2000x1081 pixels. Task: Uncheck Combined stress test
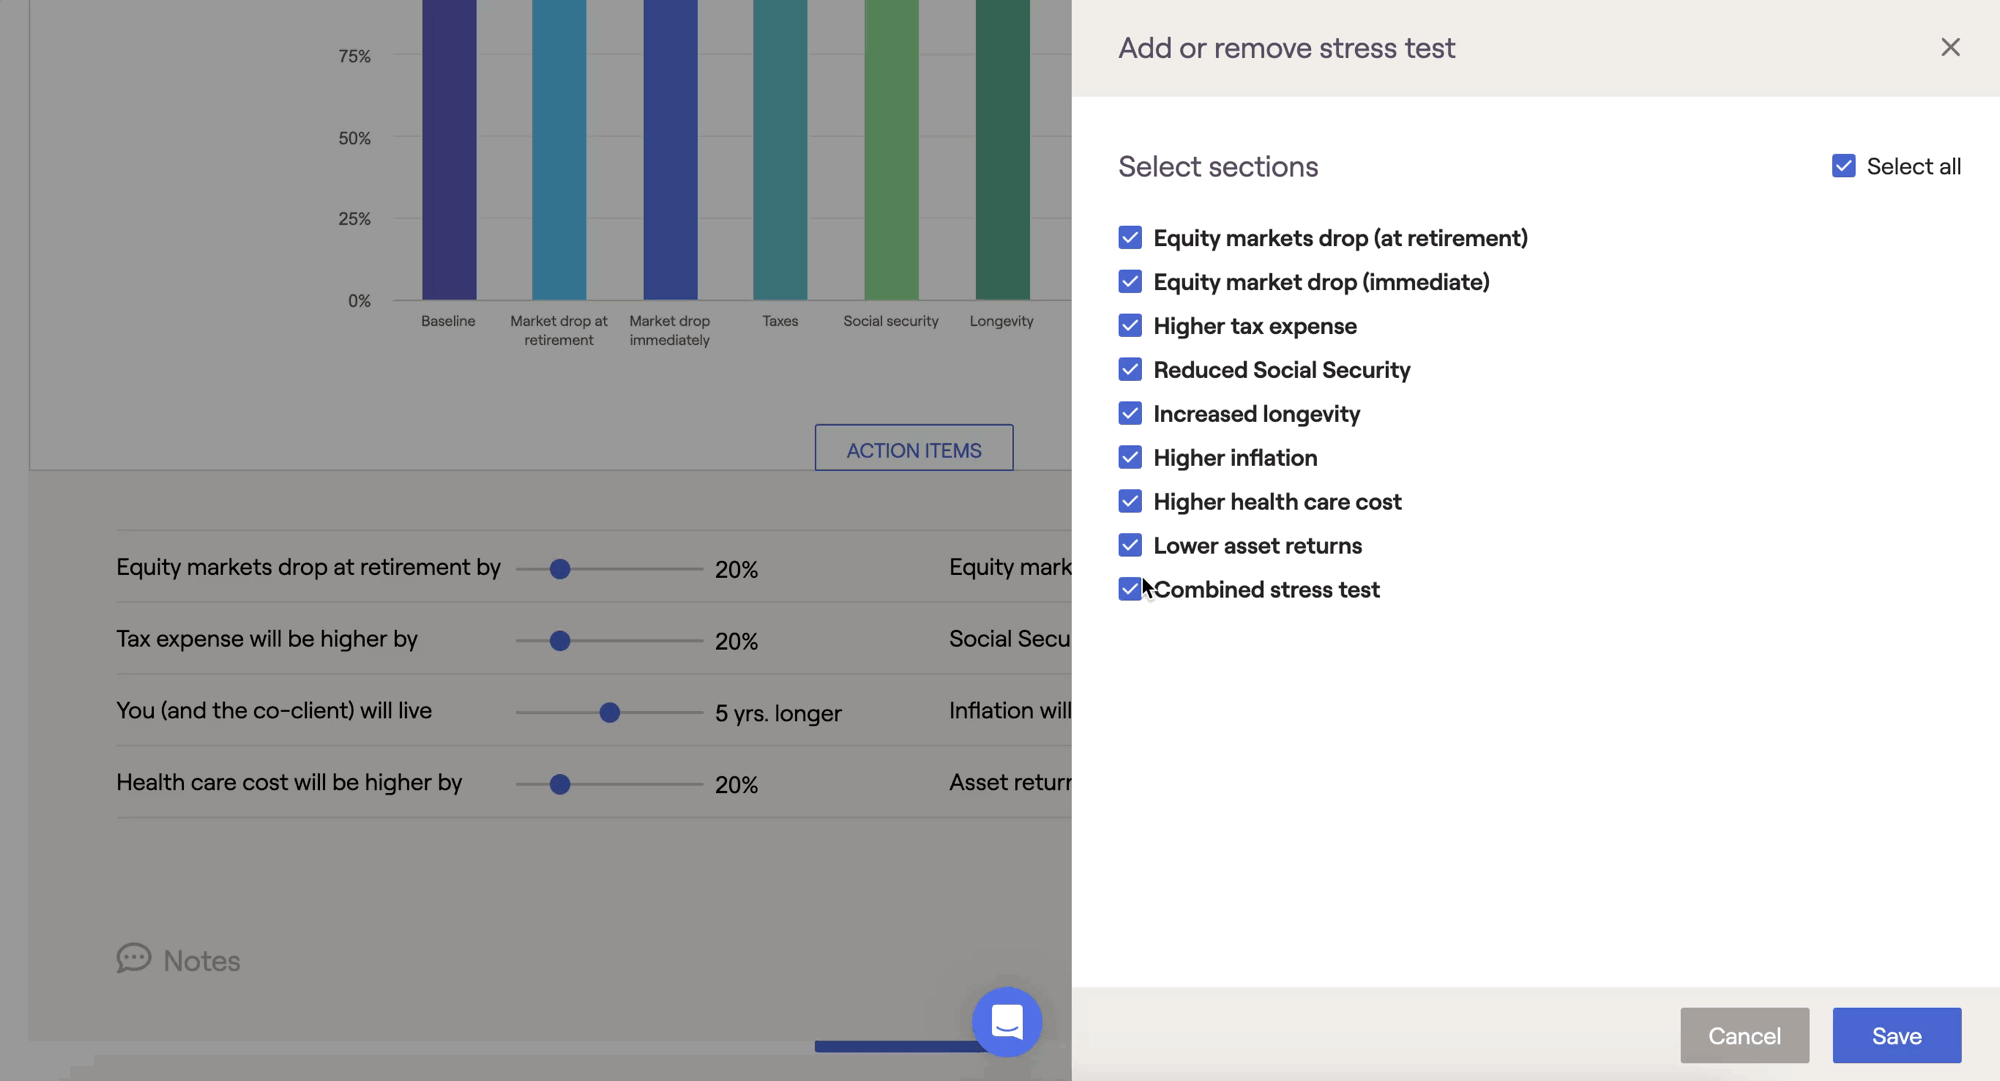tap(1129, 590)
